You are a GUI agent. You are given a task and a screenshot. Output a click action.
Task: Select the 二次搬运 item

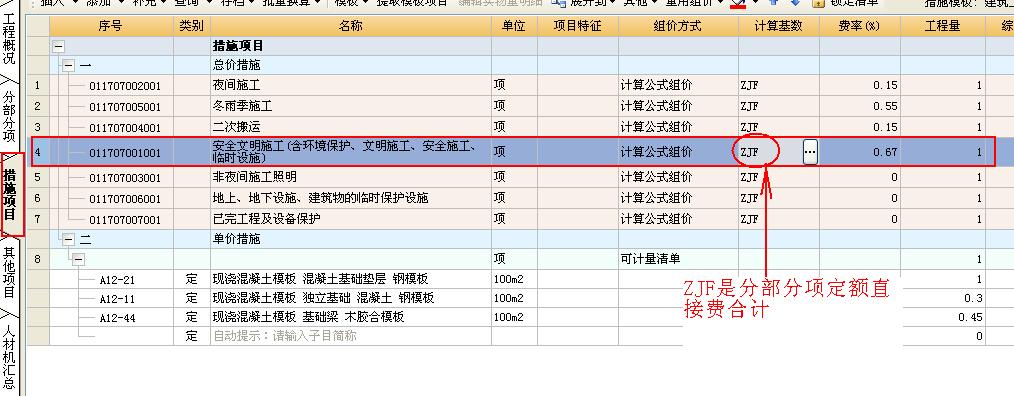point(236,127)
